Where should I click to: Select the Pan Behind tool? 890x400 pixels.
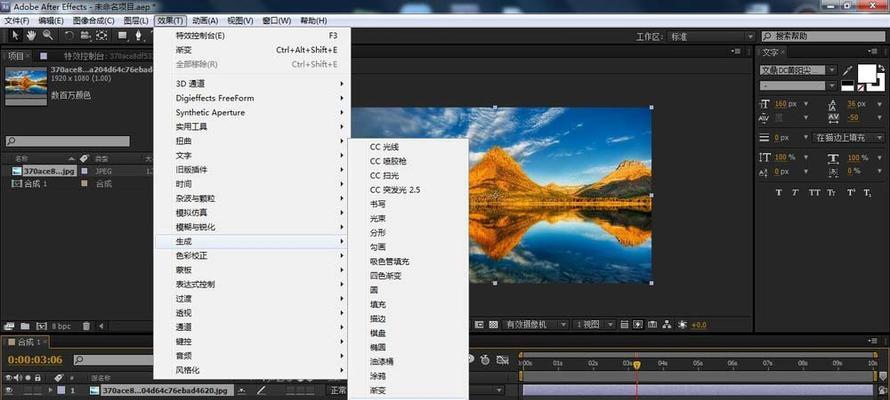(102, 36)
